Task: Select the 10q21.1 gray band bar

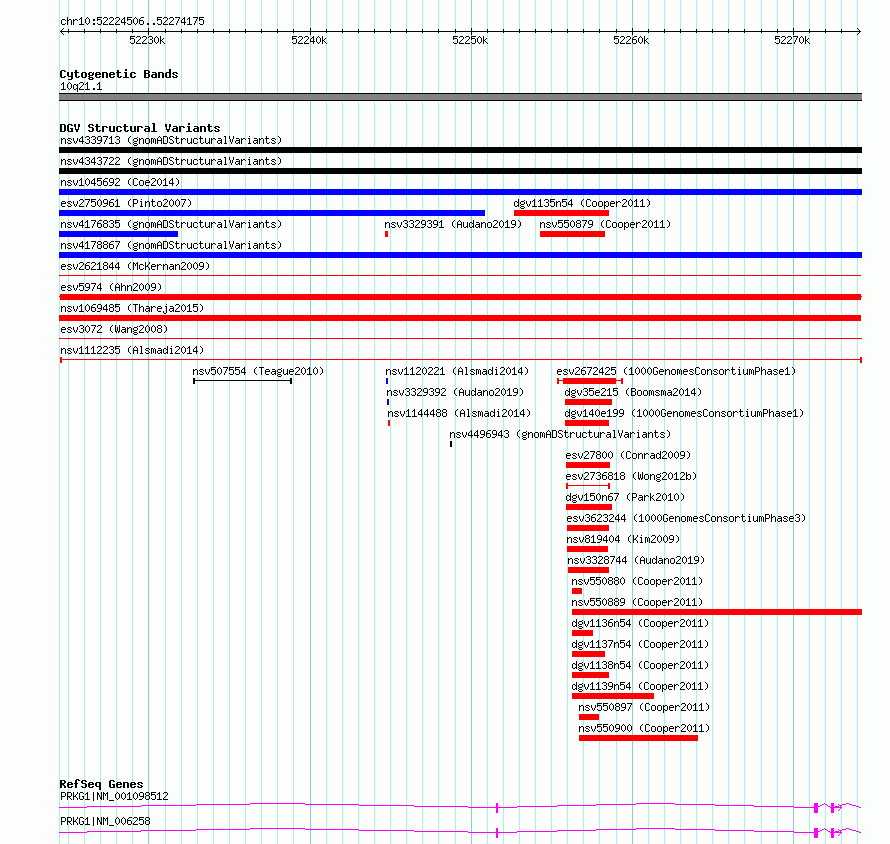Action: [460, 97]
